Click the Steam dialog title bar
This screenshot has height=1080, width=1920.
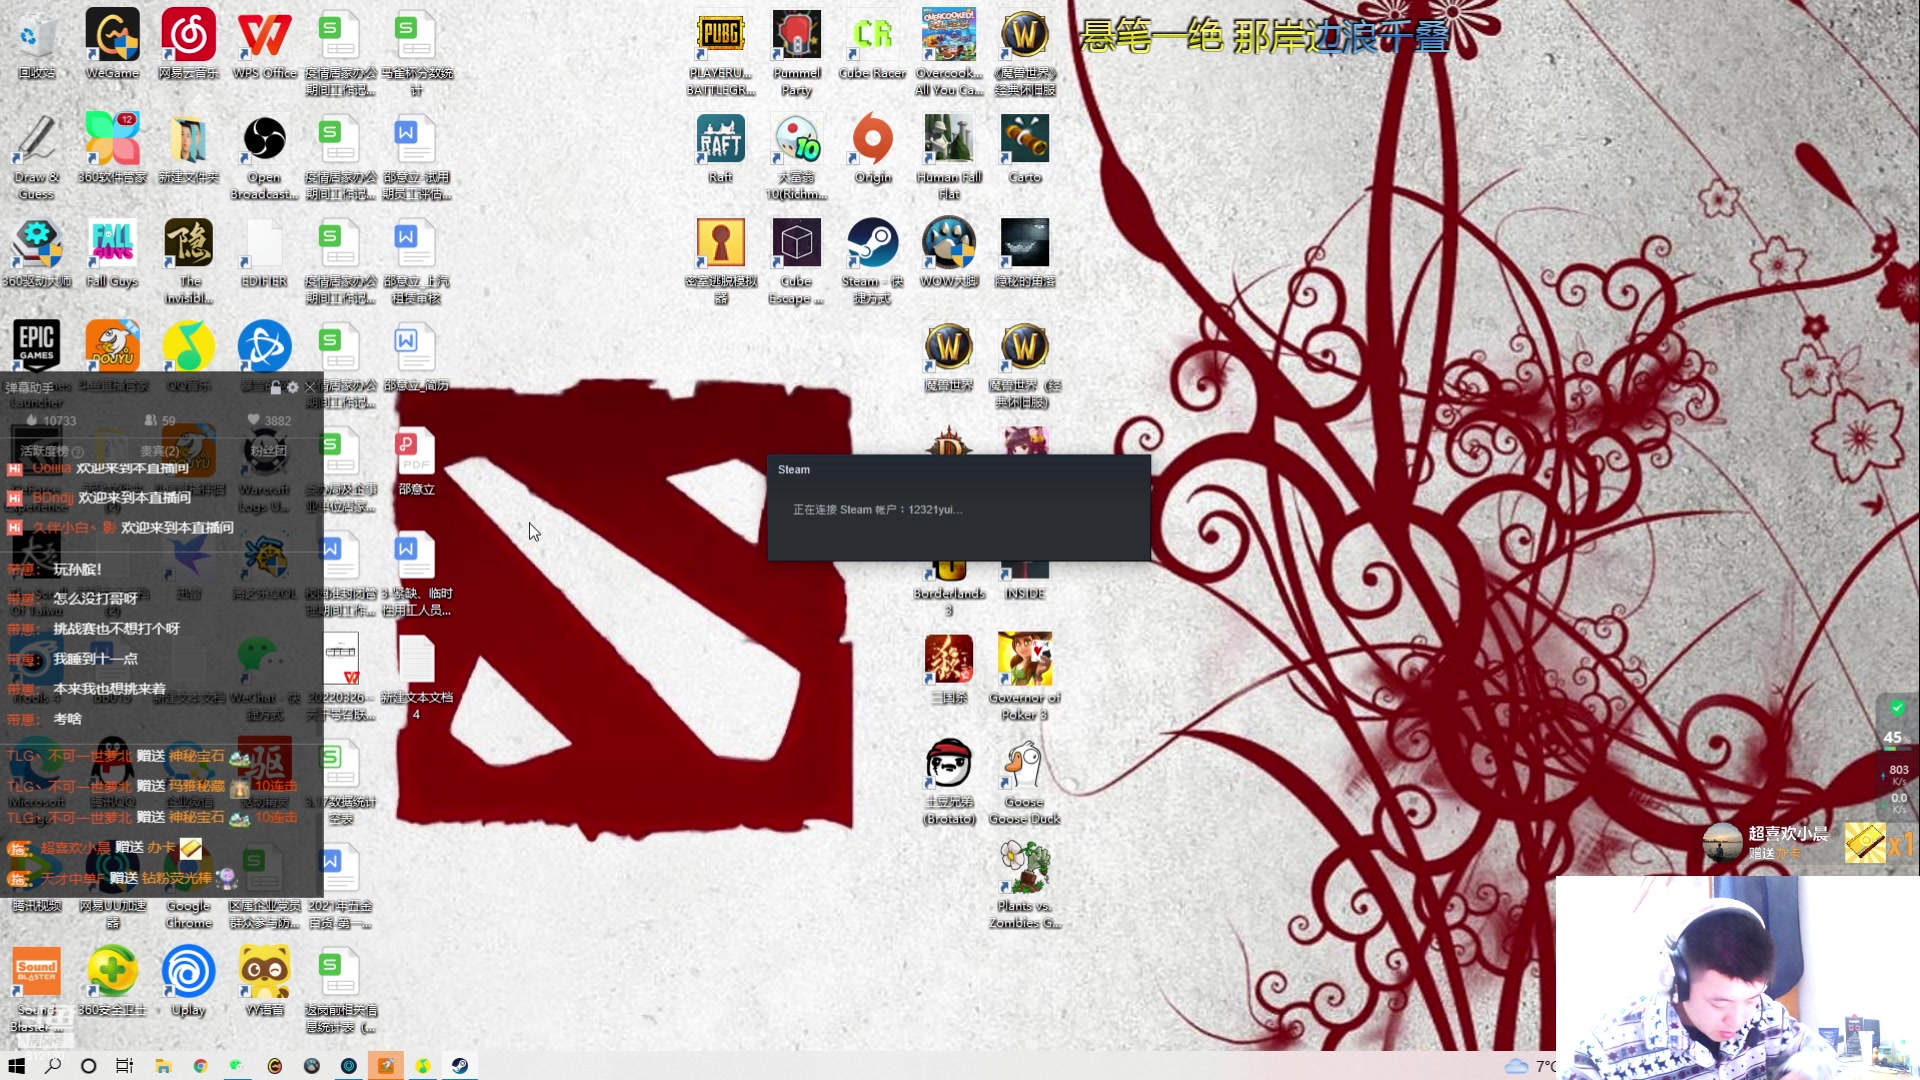click(959, 469)
